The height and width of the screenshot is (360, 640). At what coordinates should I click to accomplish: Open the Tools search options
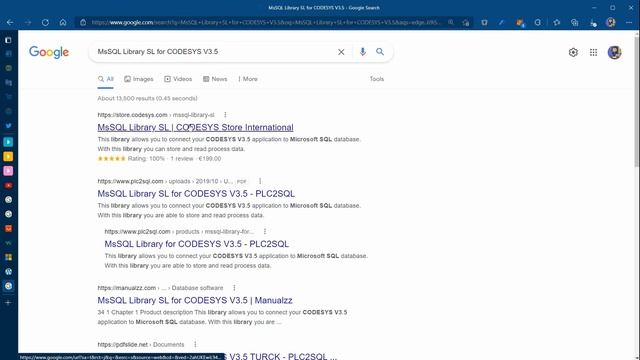[377, 79]
